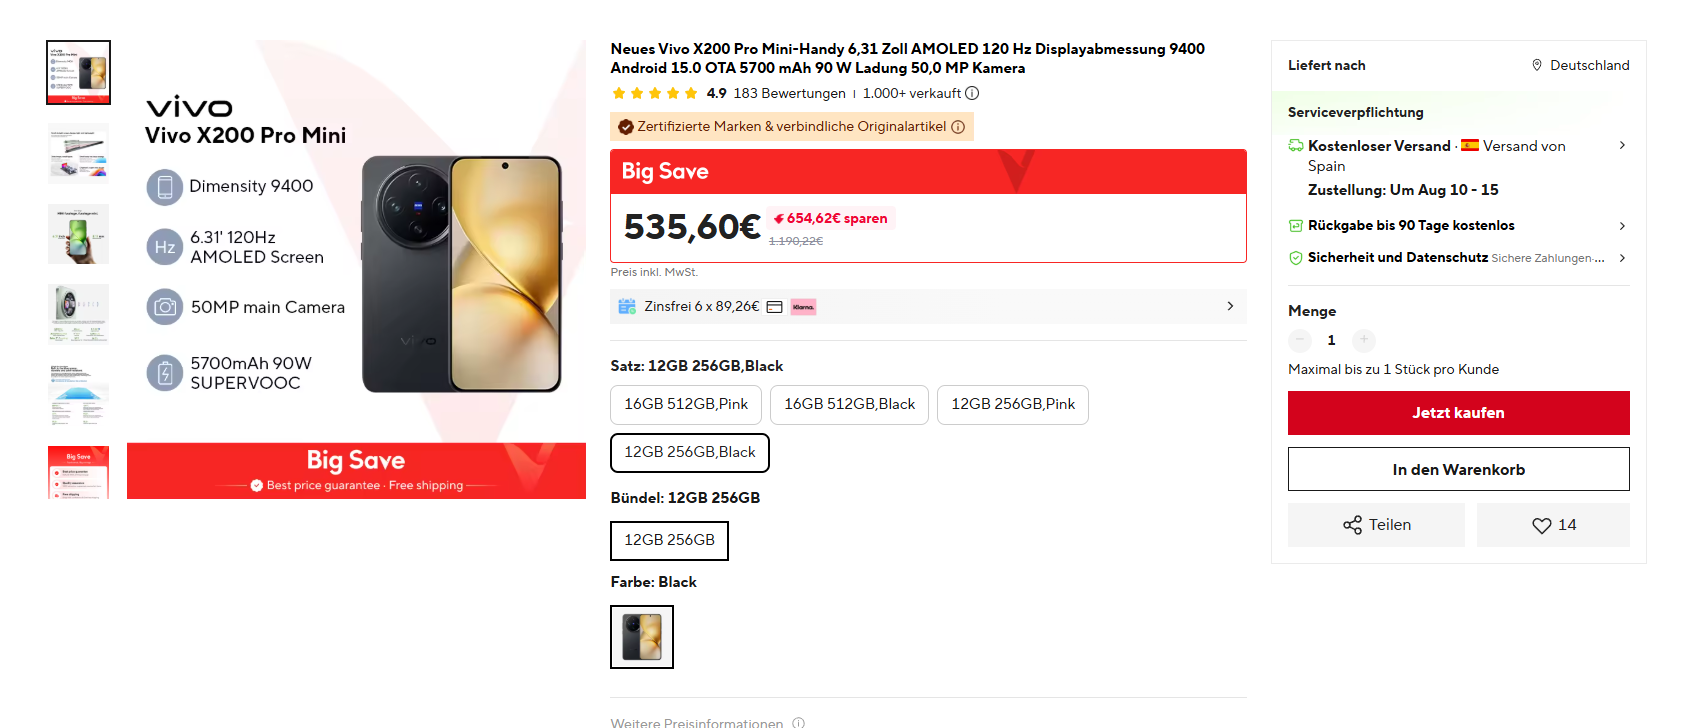This screenshot has width=1688, height=728.
Task: Click the heart wishlist icon showing 14
Action: point(1542,525)
